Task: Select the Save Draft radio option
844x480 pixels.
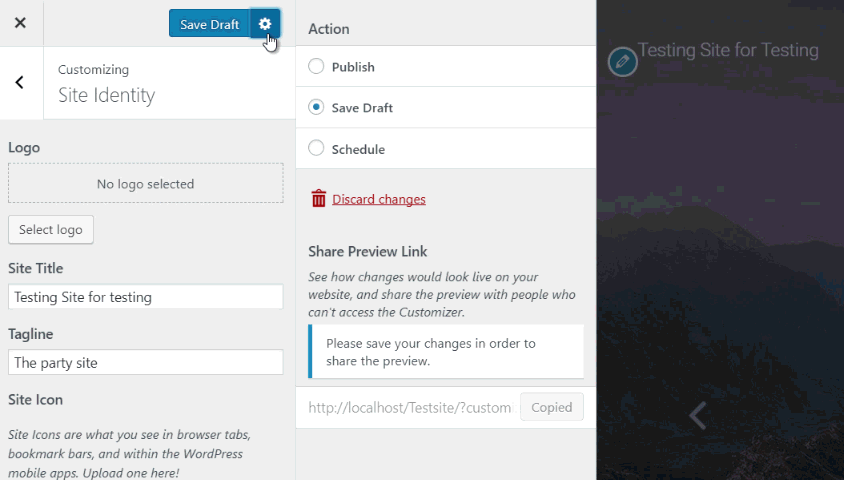Action: tap(316, 107)
